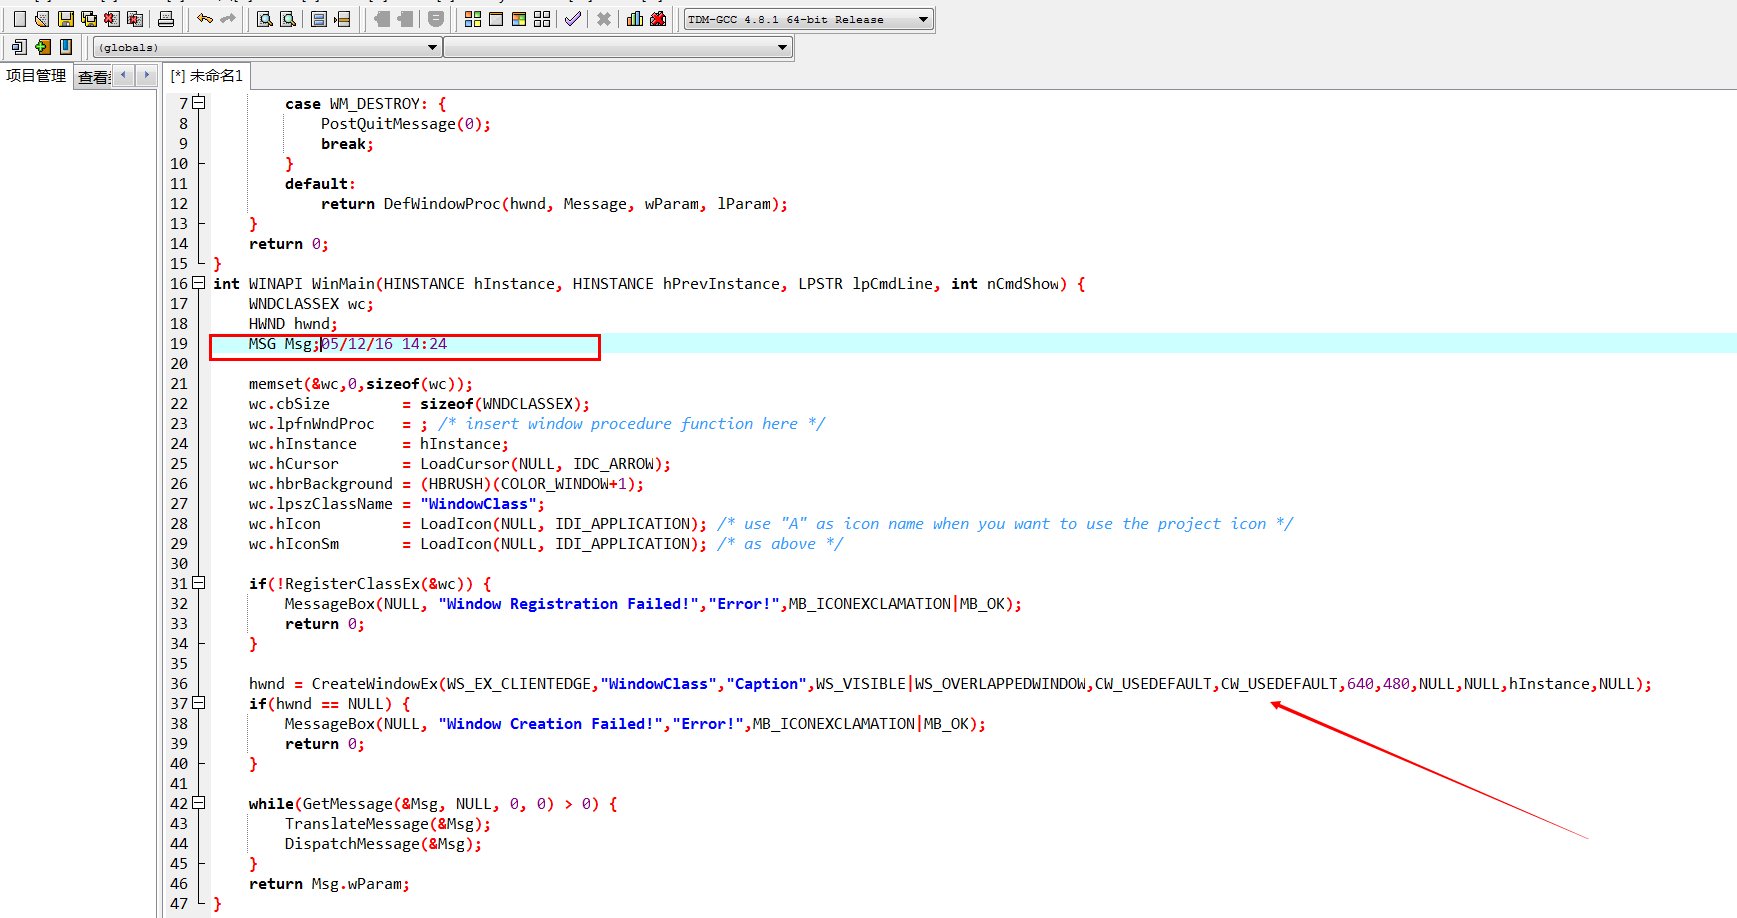
Task: Click the Compile grid icon
Action: coord(473,19)
